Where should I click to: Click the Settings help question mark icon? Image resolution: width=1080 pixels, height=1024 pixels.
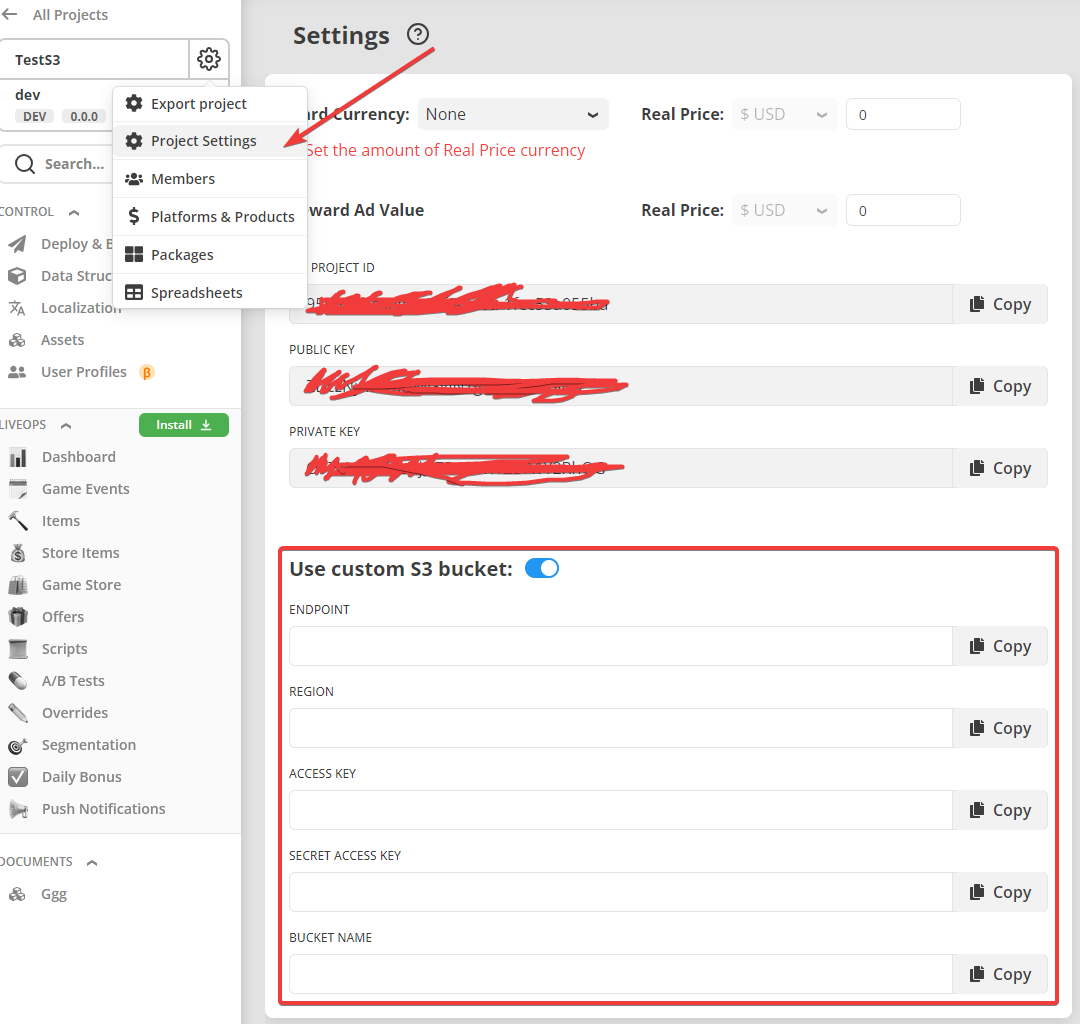pyautogui.click(x=418, y=35)
